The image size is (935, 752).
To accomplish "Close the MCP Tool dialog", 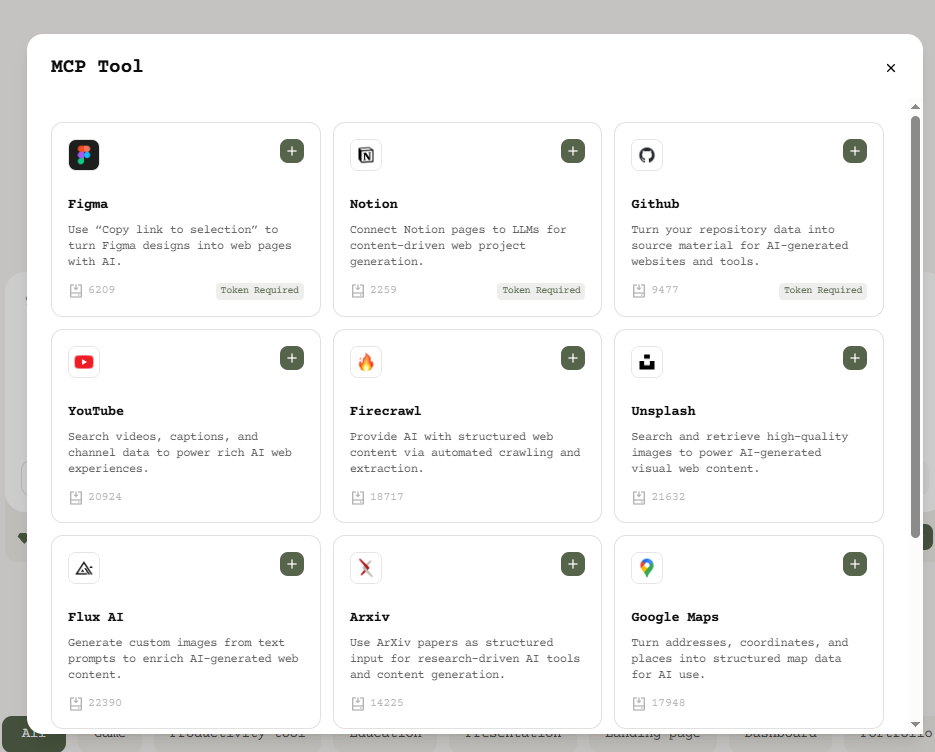I will [x=891, y=68].
